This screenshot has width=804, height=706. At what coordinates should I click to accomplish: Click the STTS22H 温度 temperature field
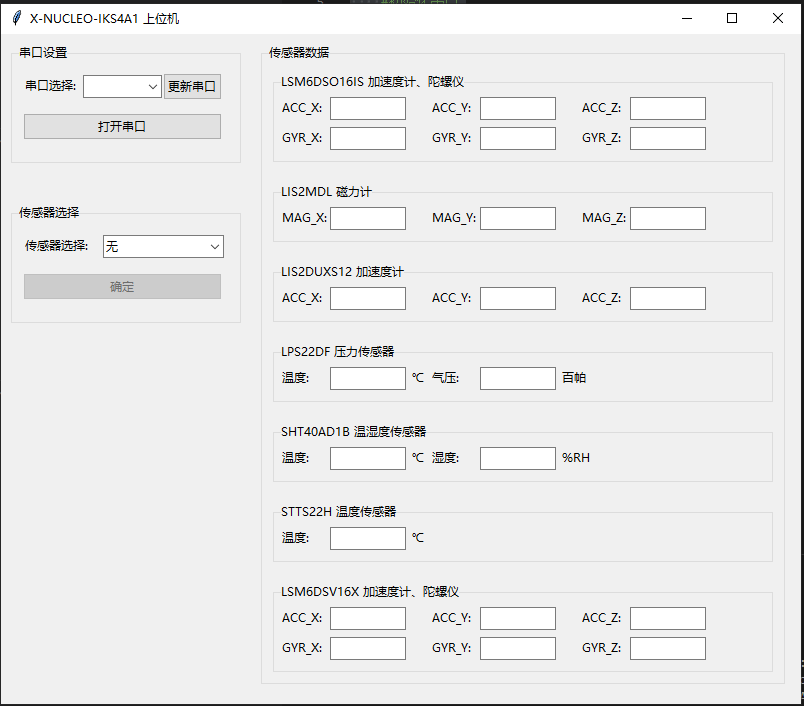[x=367, y=539]
